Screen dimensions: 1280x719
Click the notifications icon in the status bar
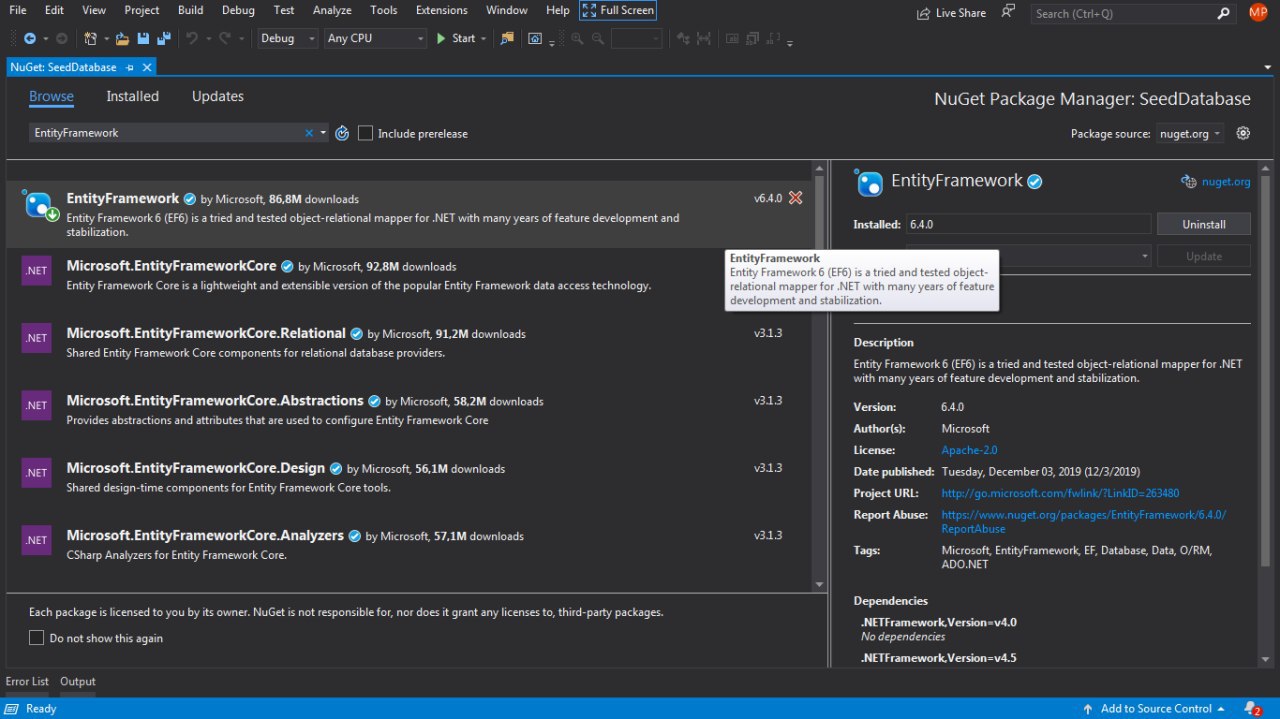click(1251, 708)
